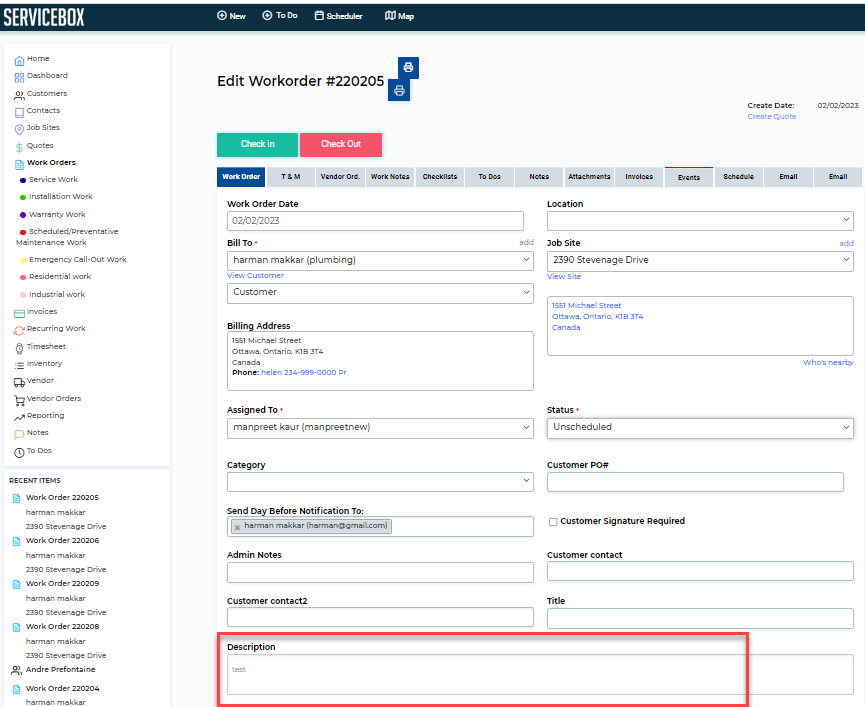Open the Map from top bar

(x=399, y=16)
